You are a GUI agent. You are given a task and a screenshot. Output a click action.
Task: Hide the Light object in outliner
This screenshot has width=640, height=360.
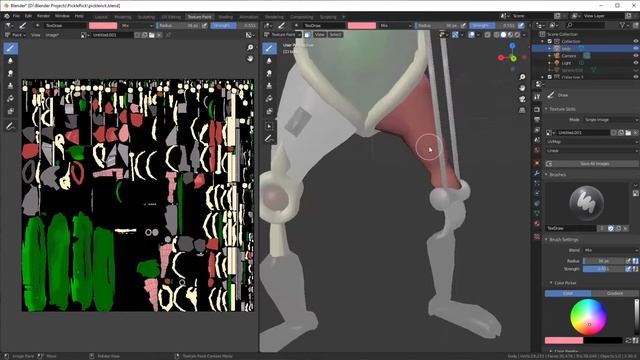pyautogui.click(x=636, y=63)
